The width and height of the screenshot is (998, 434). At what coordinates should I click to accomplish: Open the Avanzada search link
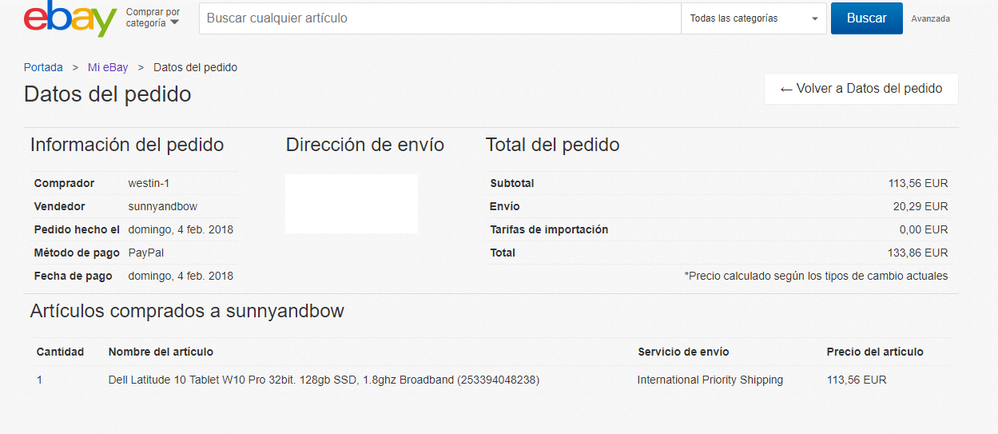pyautogui.click(x=931, y=19)
